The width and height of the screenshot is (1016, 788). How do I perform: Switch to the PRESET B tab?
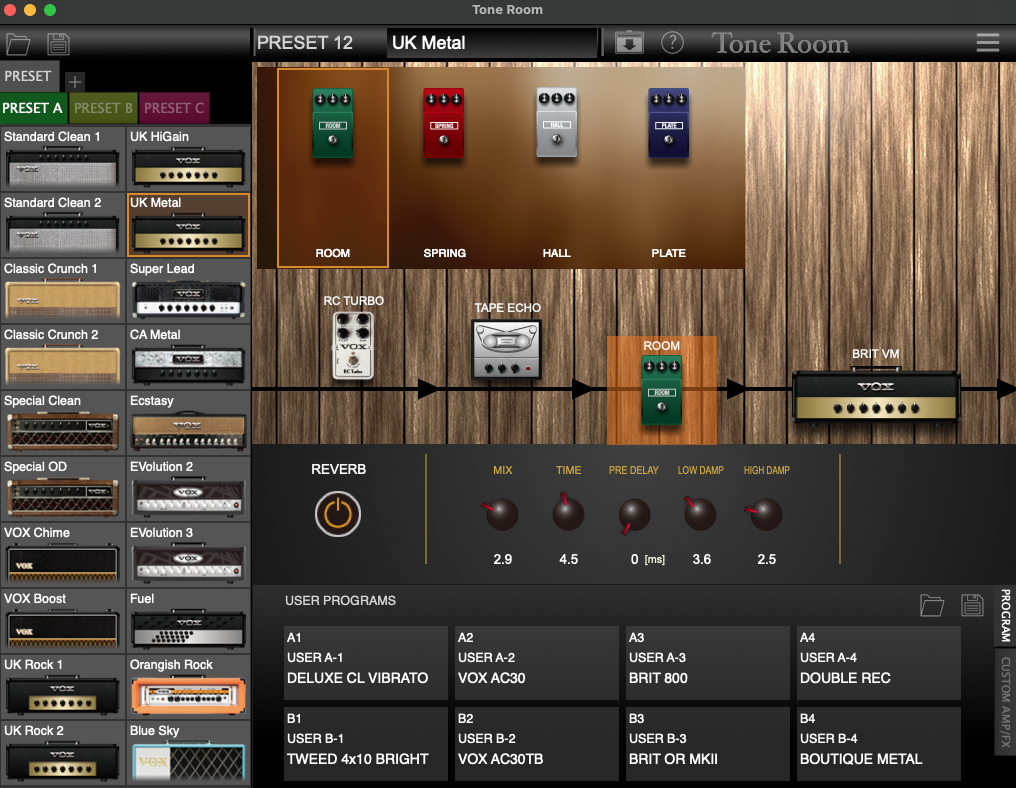(x=103, y=108)
